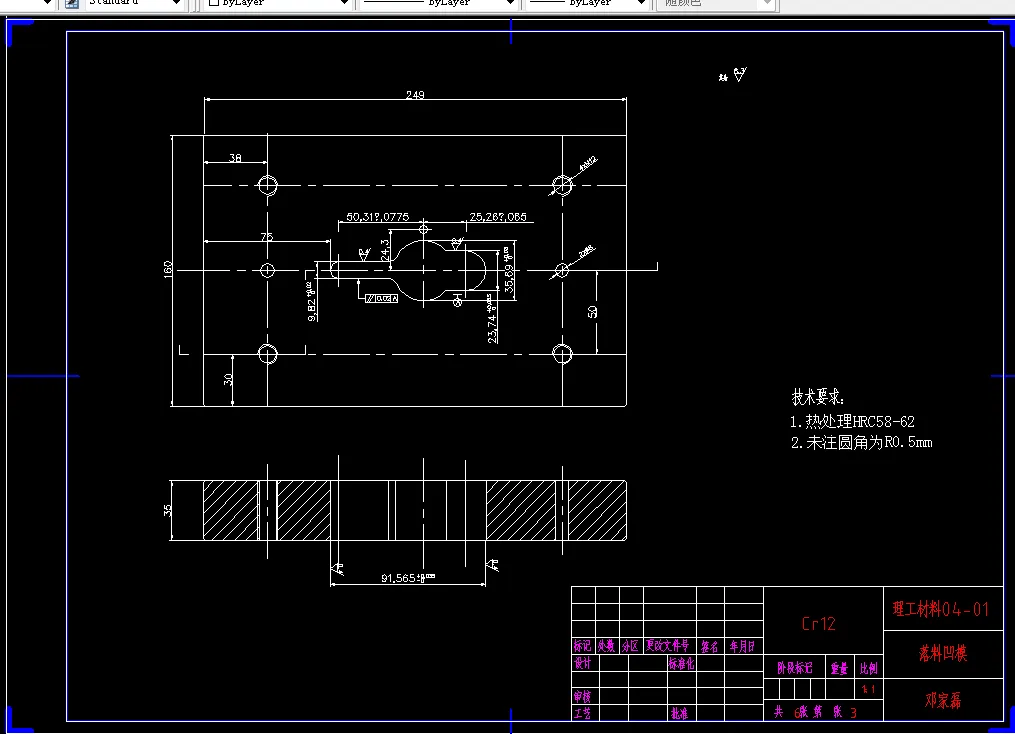Select the 理工材料04-01 title text

(941, 609)
